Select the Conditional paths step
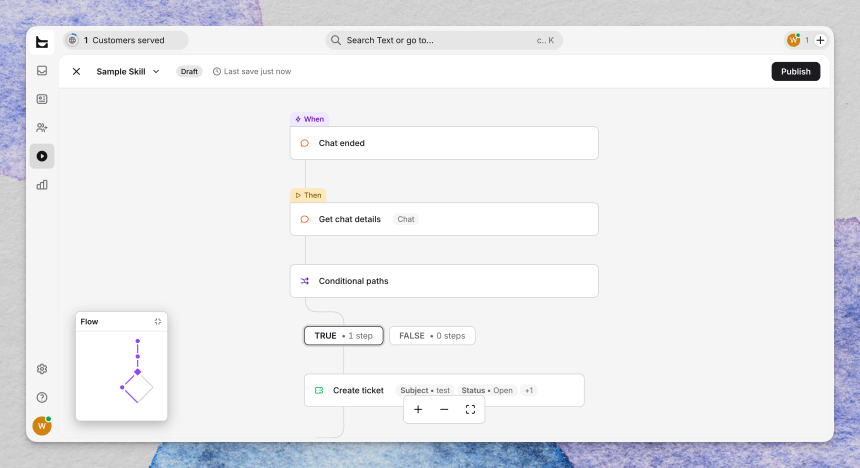 (444, 281)
